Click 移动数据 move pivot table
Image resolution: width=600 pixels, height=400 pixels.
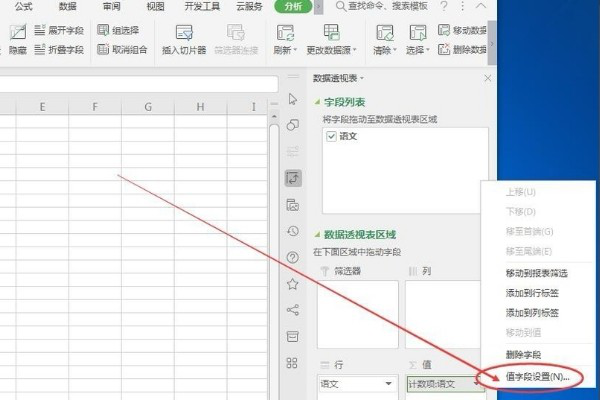462,30
